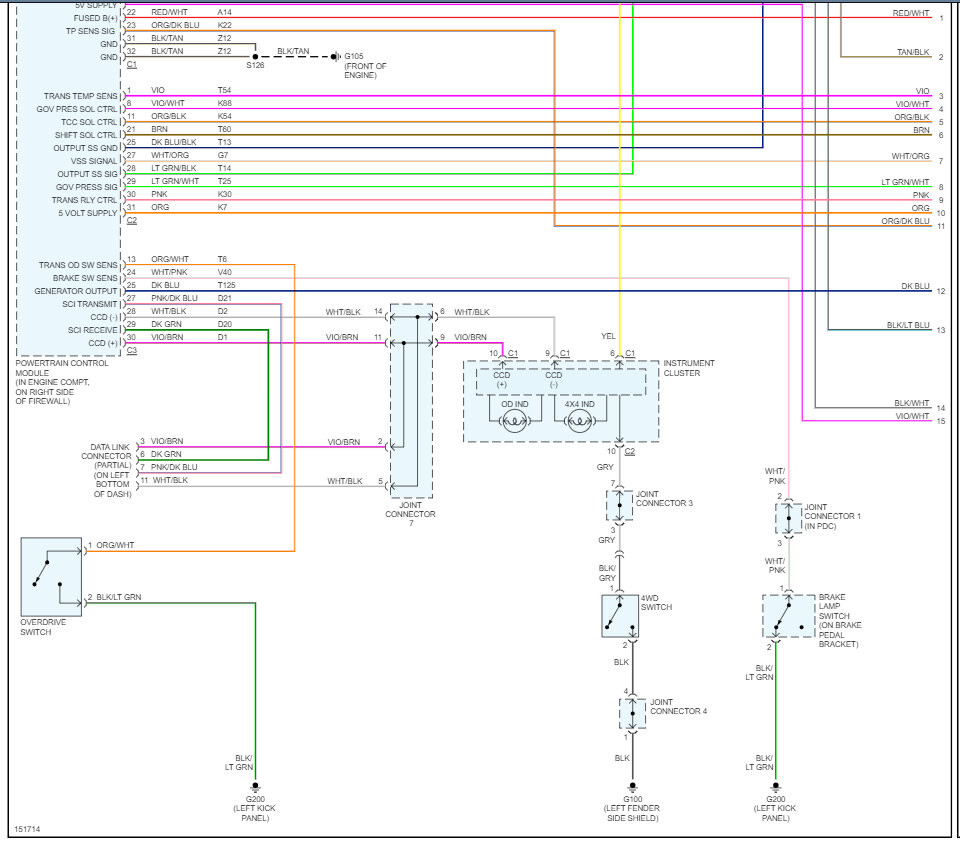Click the ORG/DK BLU label at right edge
The image size is (960, 845).
[x=906, y=221]
